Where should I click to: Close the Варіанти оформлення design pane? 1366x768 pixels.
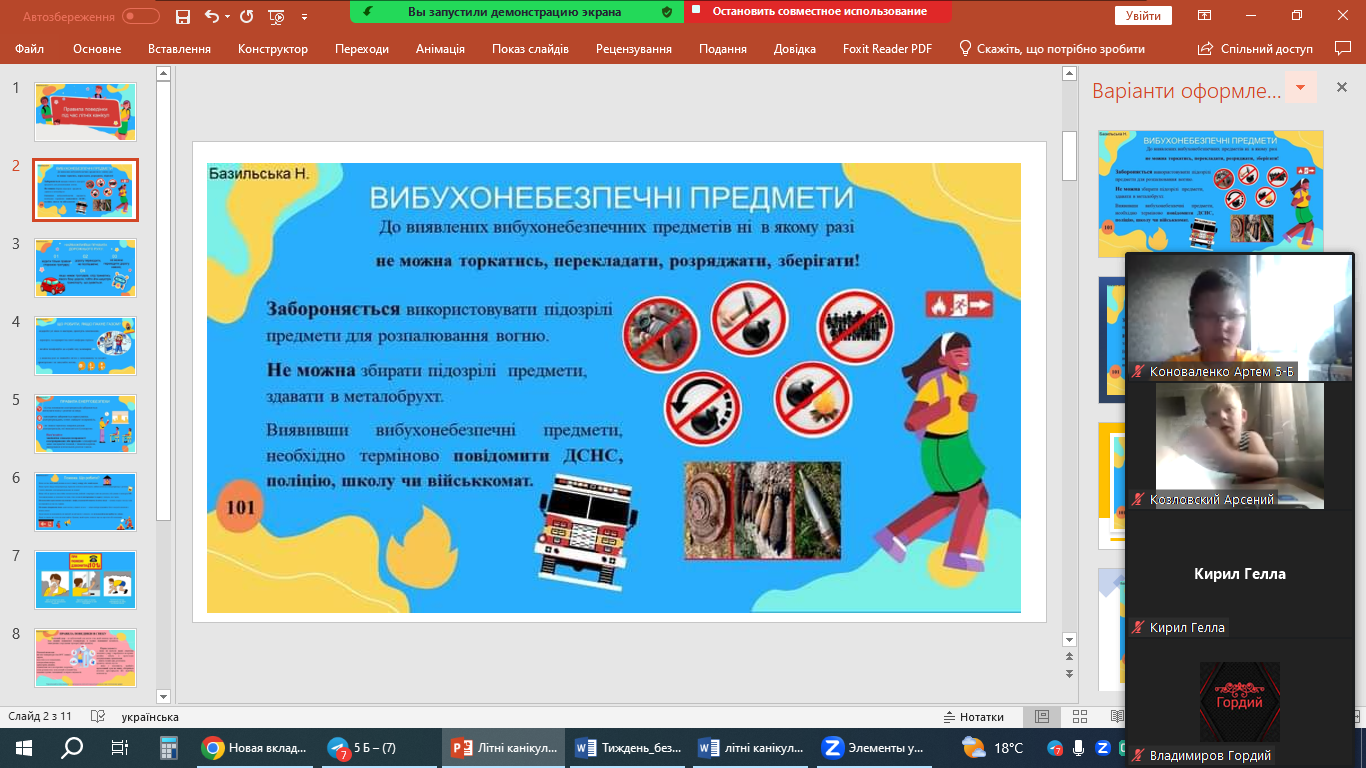pyautogui.click(x=1342, y=88)
